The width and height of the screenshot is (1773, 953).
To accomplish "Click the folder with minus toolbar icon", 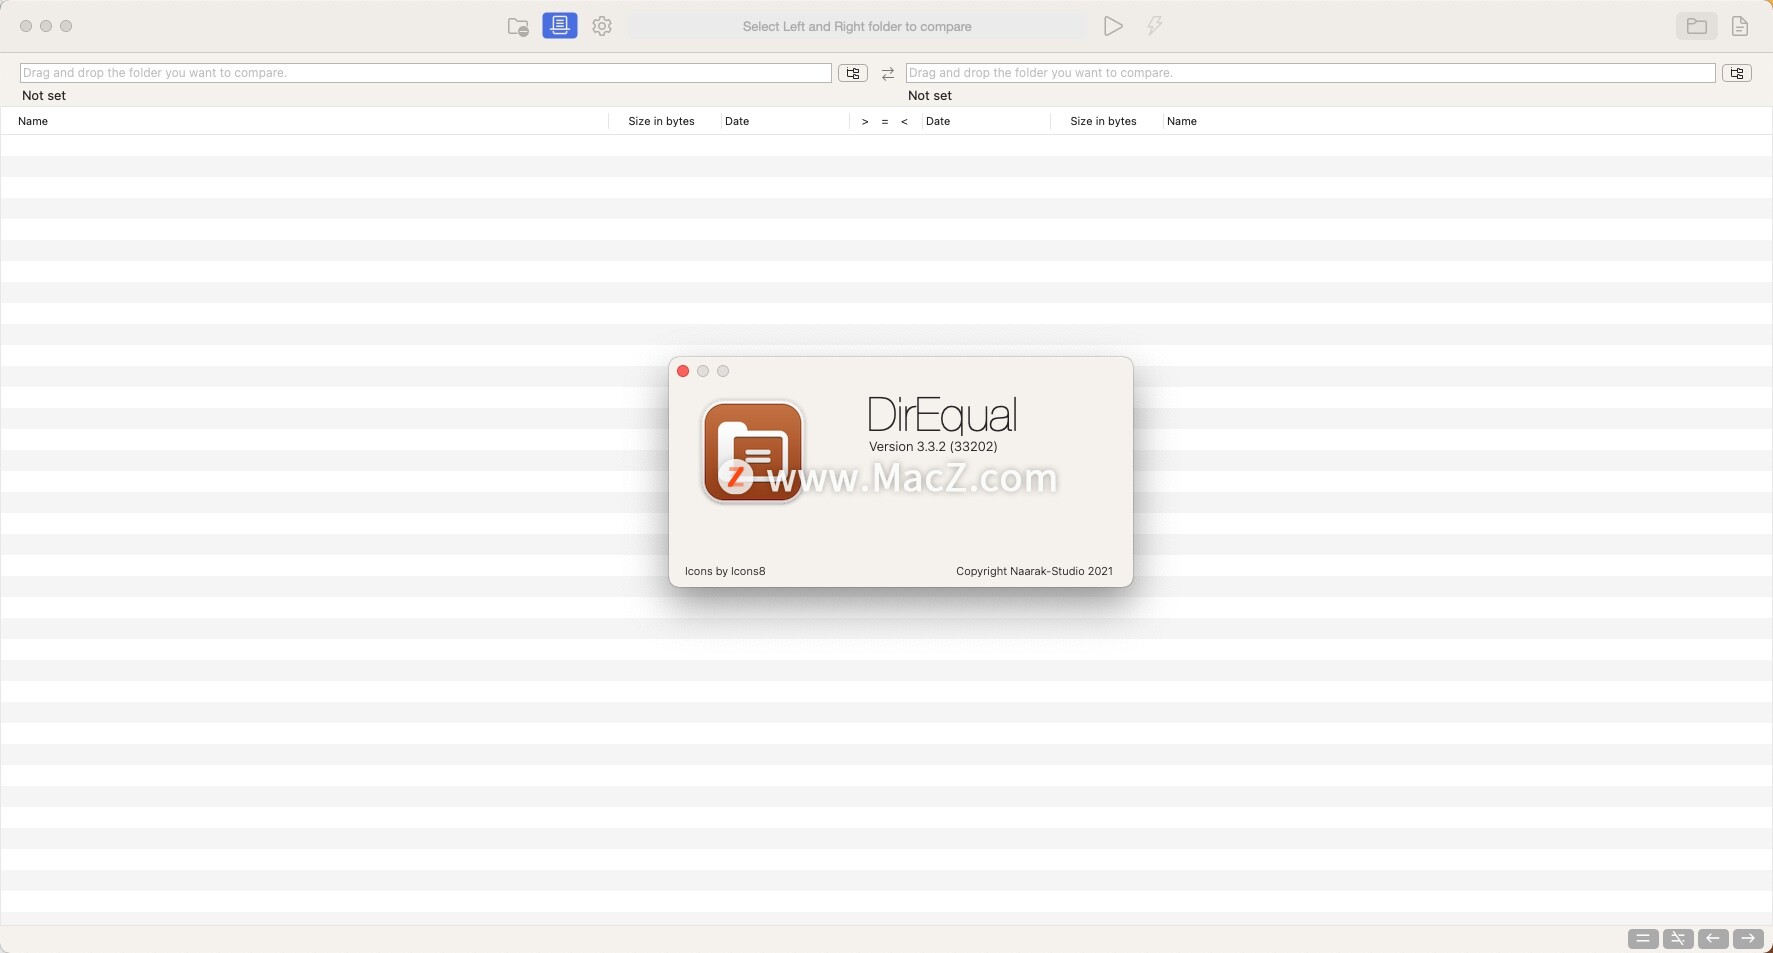I will click(x=518, y=27).
